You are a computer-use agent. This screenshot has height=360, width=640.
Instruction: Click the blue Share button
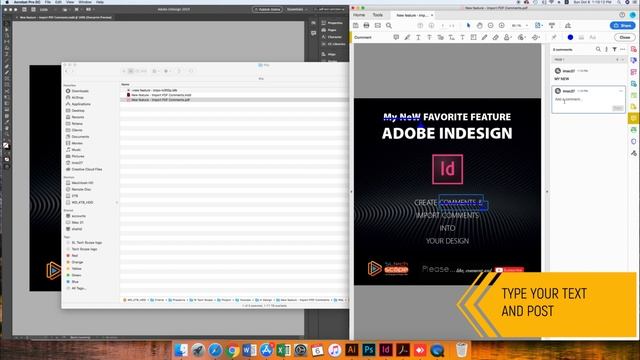(x=622, y=25)
